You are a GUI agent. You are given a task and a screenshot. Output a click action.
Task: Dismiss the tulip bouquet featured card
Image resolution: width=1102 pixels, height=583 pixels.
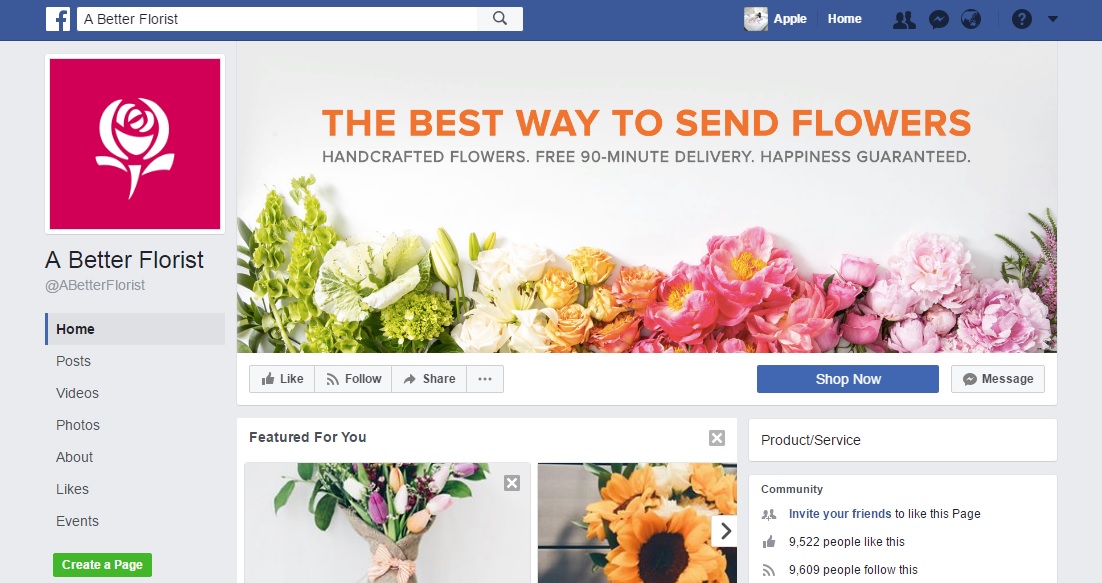(512, 483)
